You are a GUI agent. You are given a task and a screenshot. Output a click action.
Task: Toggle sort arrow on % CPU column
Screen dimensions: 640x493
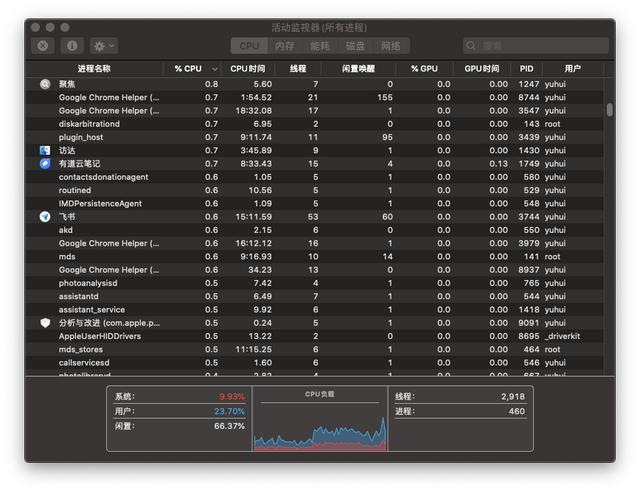click(x=213, y=69)
